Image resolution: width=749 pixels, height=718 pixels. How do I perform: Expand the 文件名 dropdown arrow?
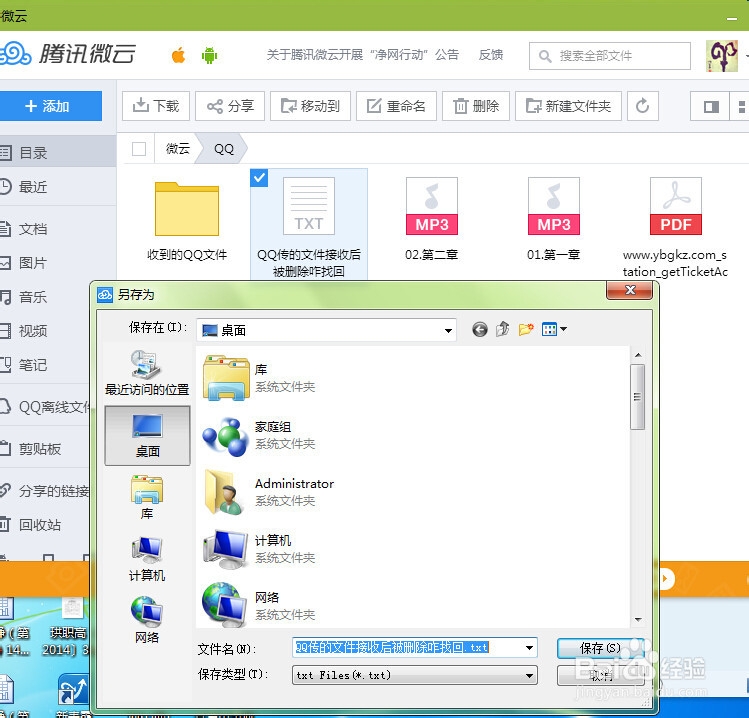pyautogui.click(x=529, y=648)
